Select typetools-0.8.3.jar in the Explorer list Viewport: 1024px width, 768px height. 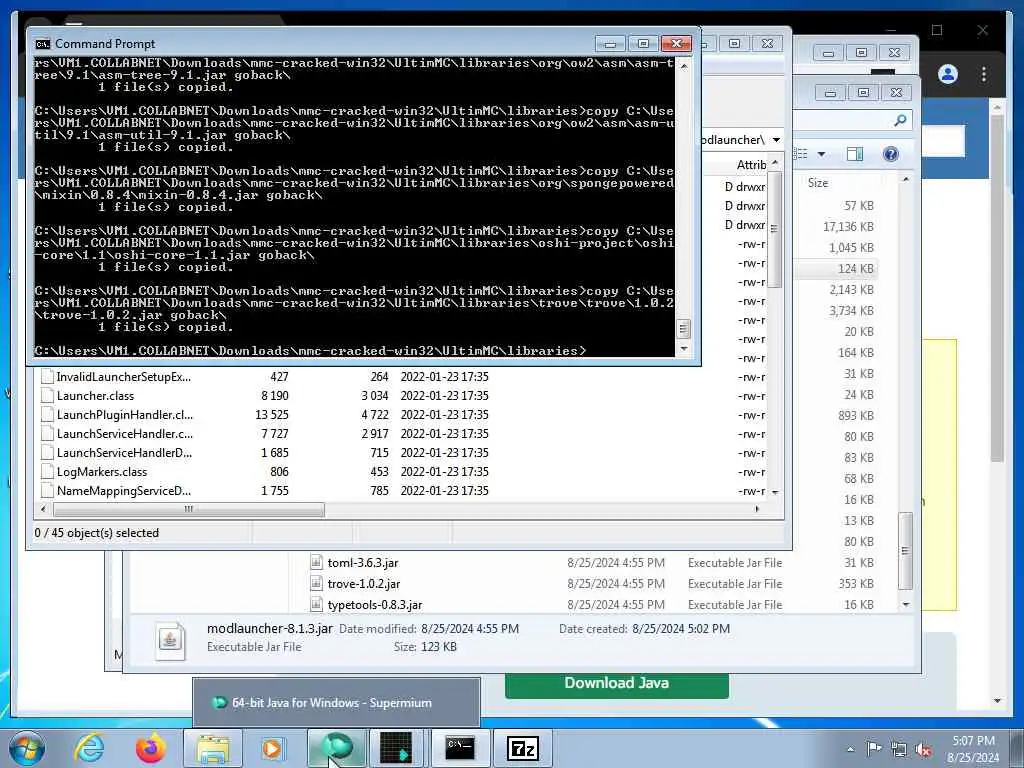[x=375, y=605]
